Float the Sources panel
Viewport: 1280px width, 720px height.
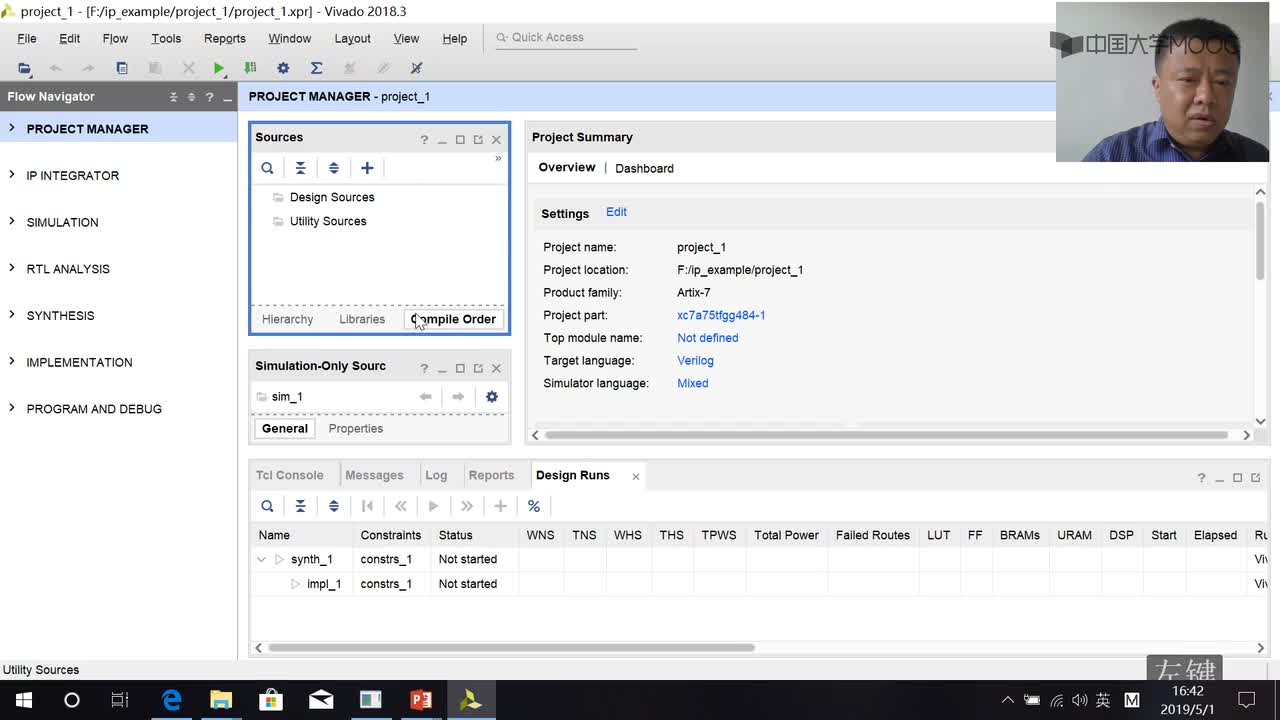tap(478, 139)
